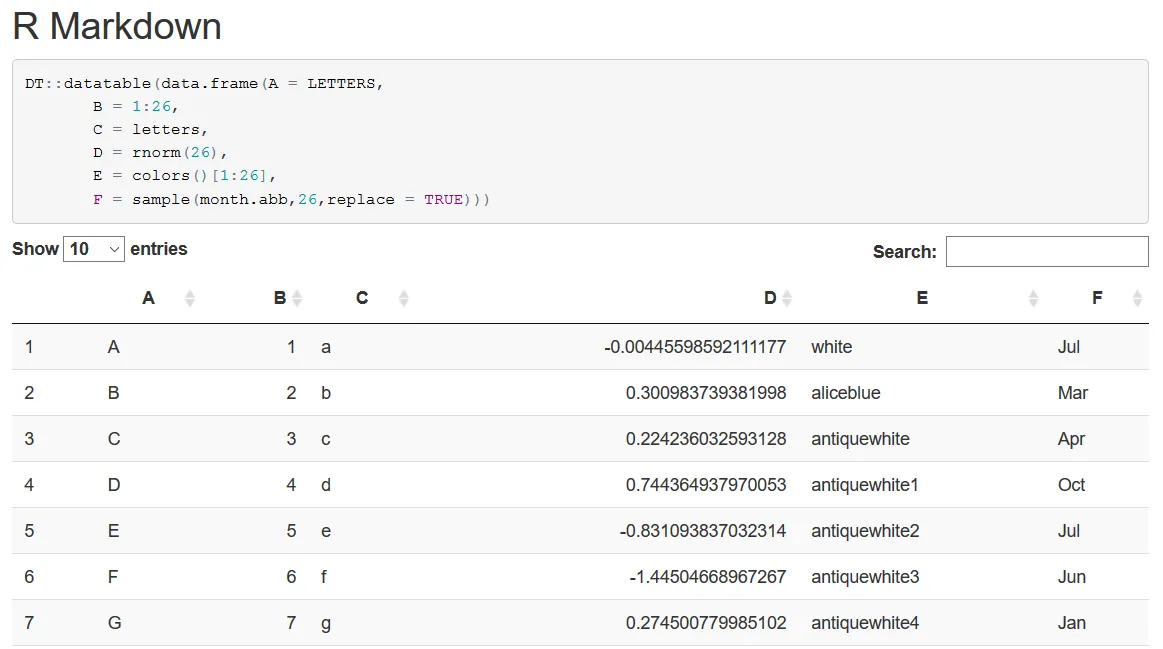Select row 1 index cell

pyautogui.click(x=29, y=347)
